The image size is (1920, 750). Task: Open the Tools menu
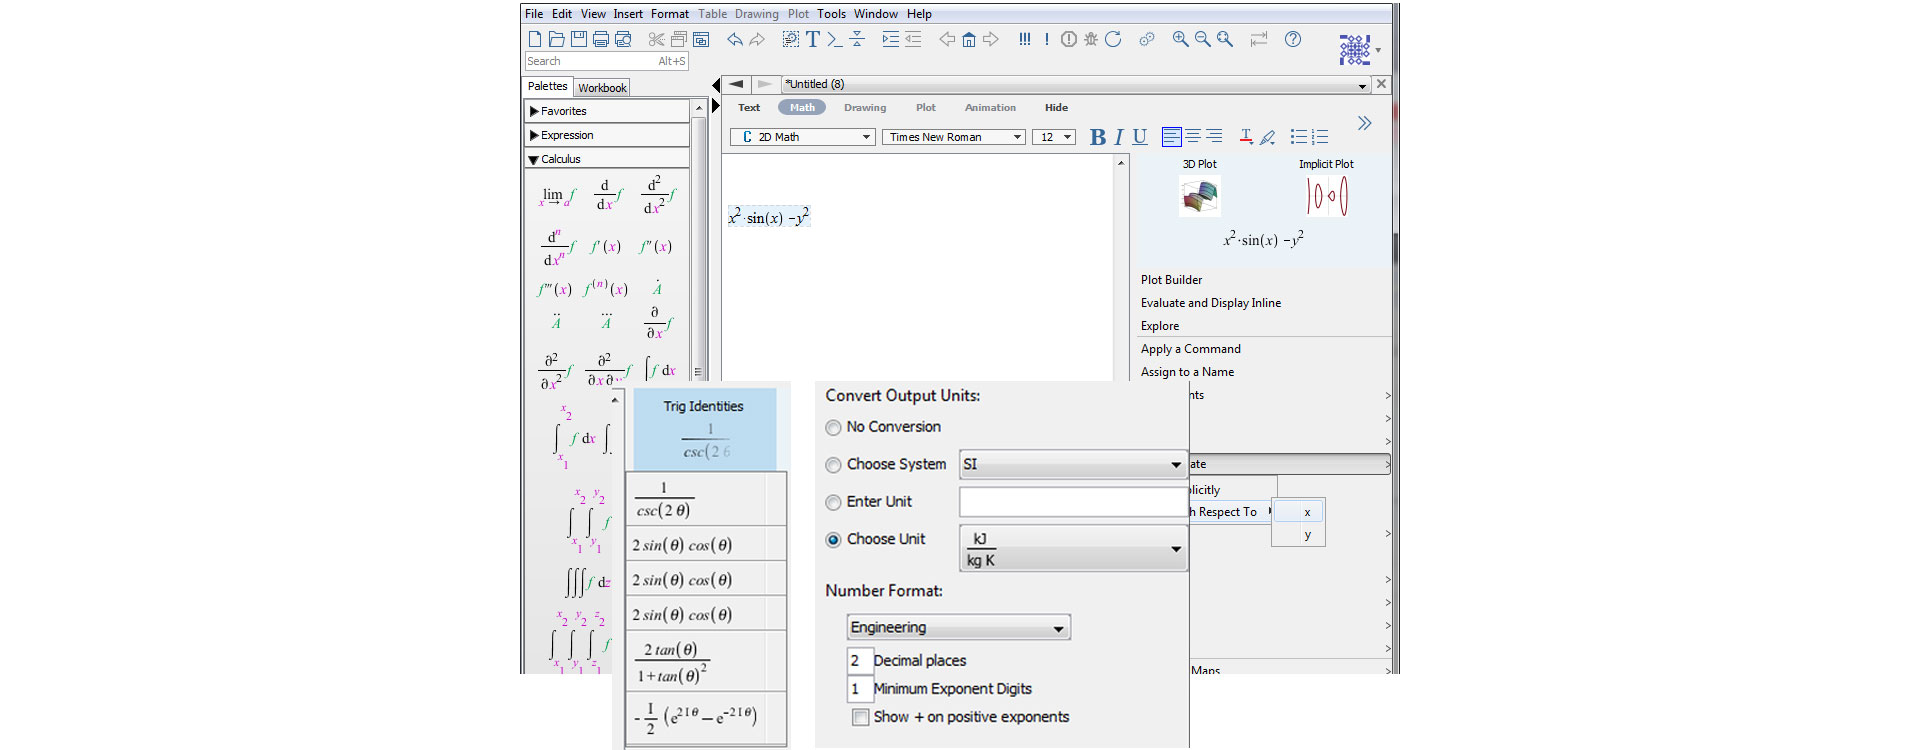831,14
